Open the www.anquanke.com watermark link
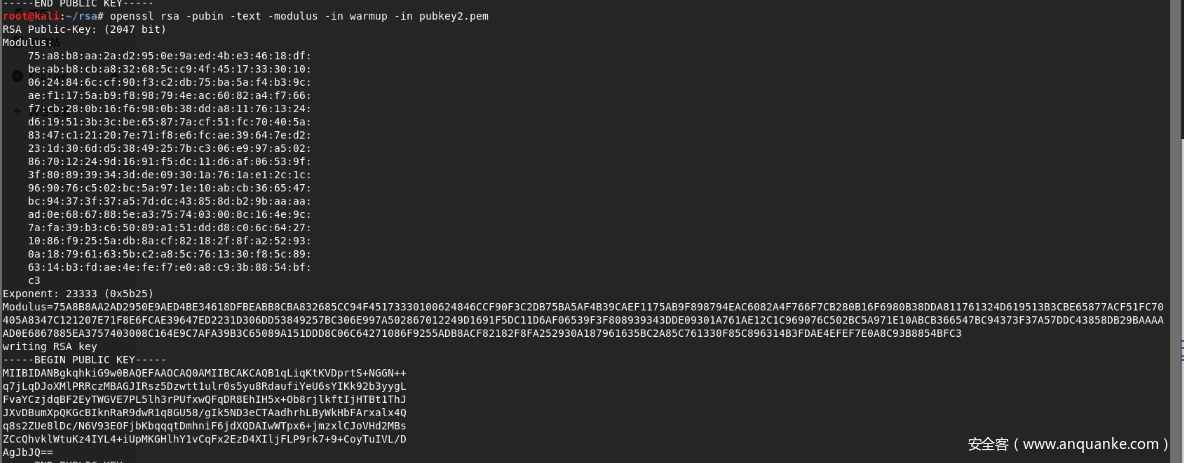 click(1068, 444)
